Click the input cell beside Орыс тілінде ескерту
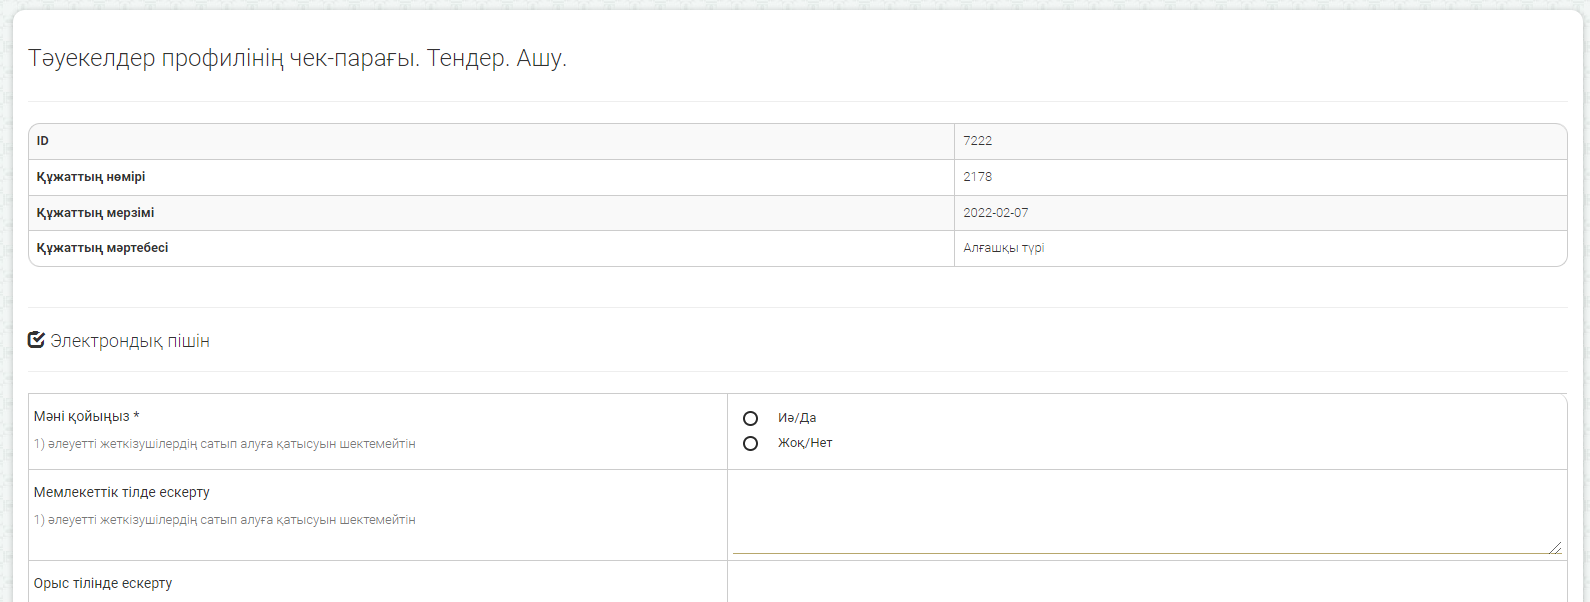Screen dimensions: 1590x602 1146,583
